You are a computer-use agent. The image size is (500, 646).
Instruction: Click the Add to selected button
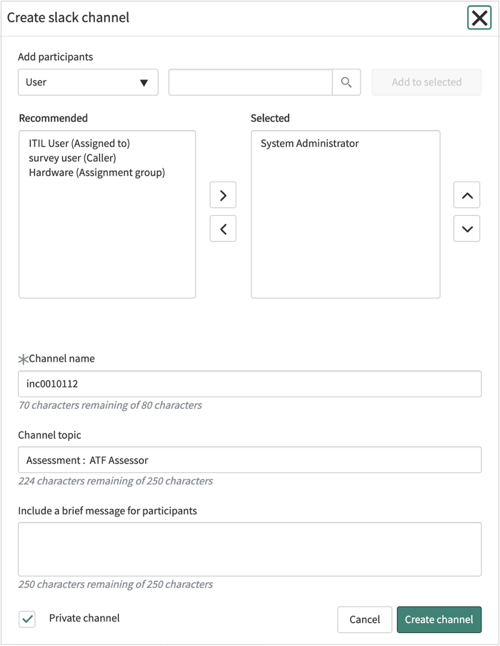click(x=426, y=82)
